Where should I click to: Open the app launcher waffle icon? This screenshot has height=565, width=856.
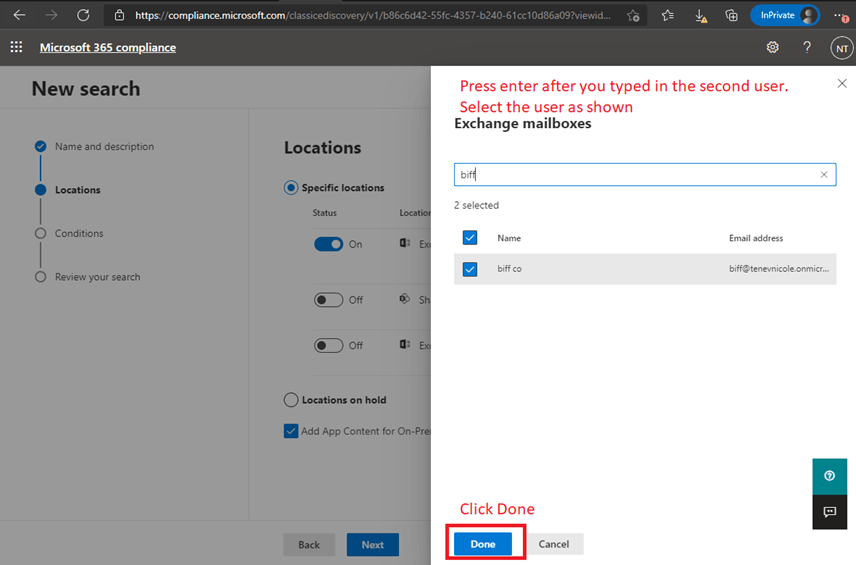point(16,47)
